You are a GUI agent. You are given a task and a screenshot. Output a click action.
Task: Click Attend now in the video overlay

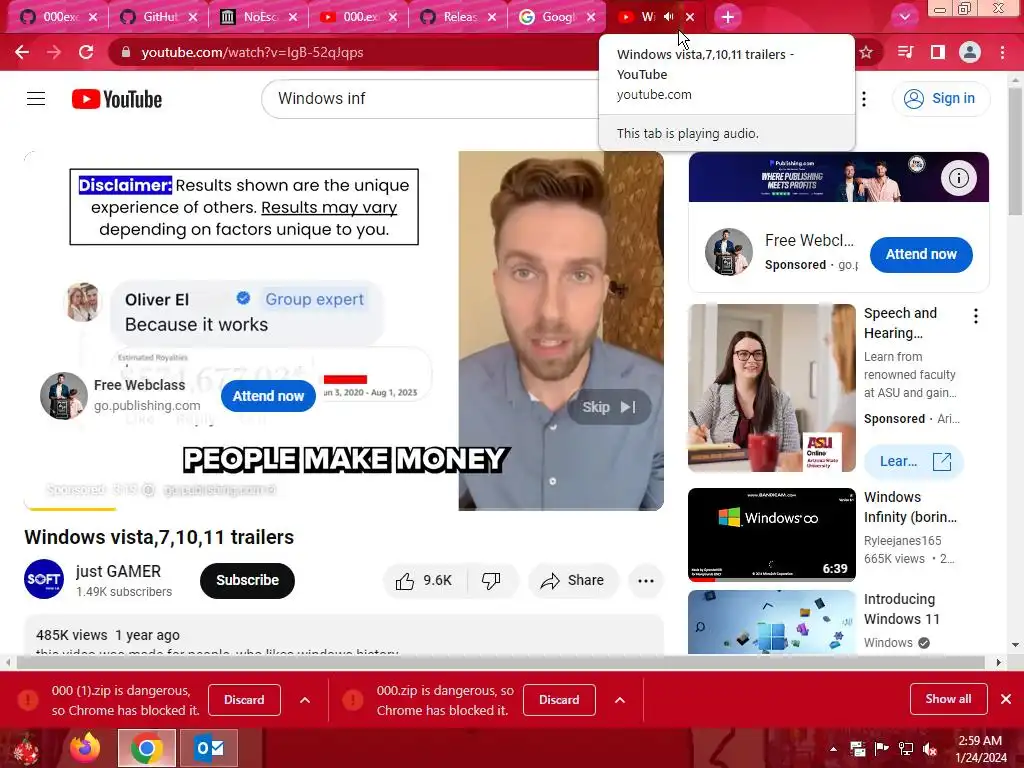[x=268, y=396]
